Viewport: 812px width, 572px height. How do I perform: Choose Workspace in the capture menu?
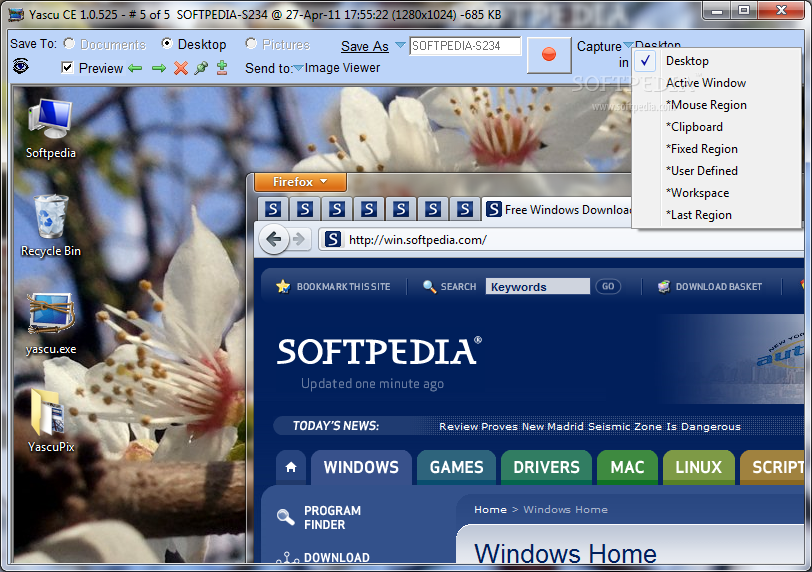point(717,193)
